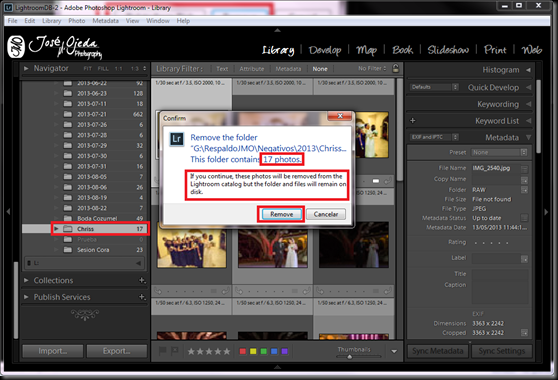Screen dimensions: 558x380
Task: Select the red color label swatch
Action: coord(243,351)
